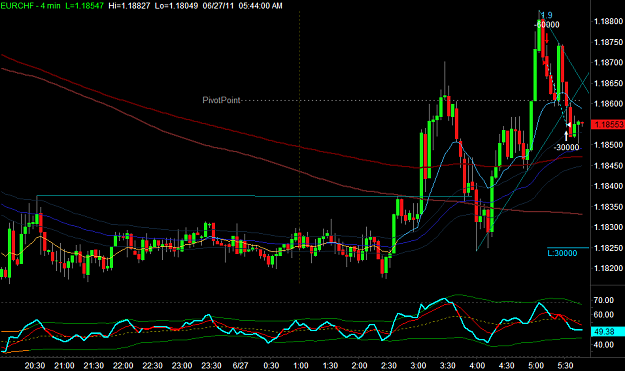This screenshot has height=371, width=625.
Task: Click the 4:30 time axis label
Action: [506, 365]
